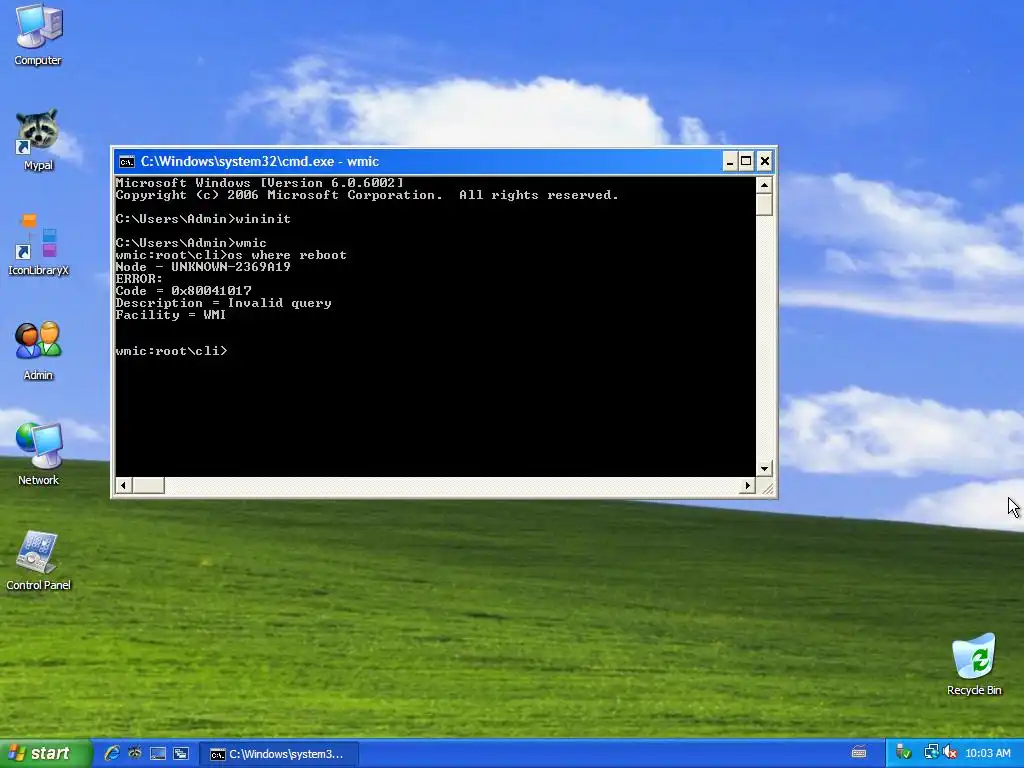The image size is (1024, 768).
Task: Click the 'Facility = WMI' line
Action: click(x=170, y=315)
